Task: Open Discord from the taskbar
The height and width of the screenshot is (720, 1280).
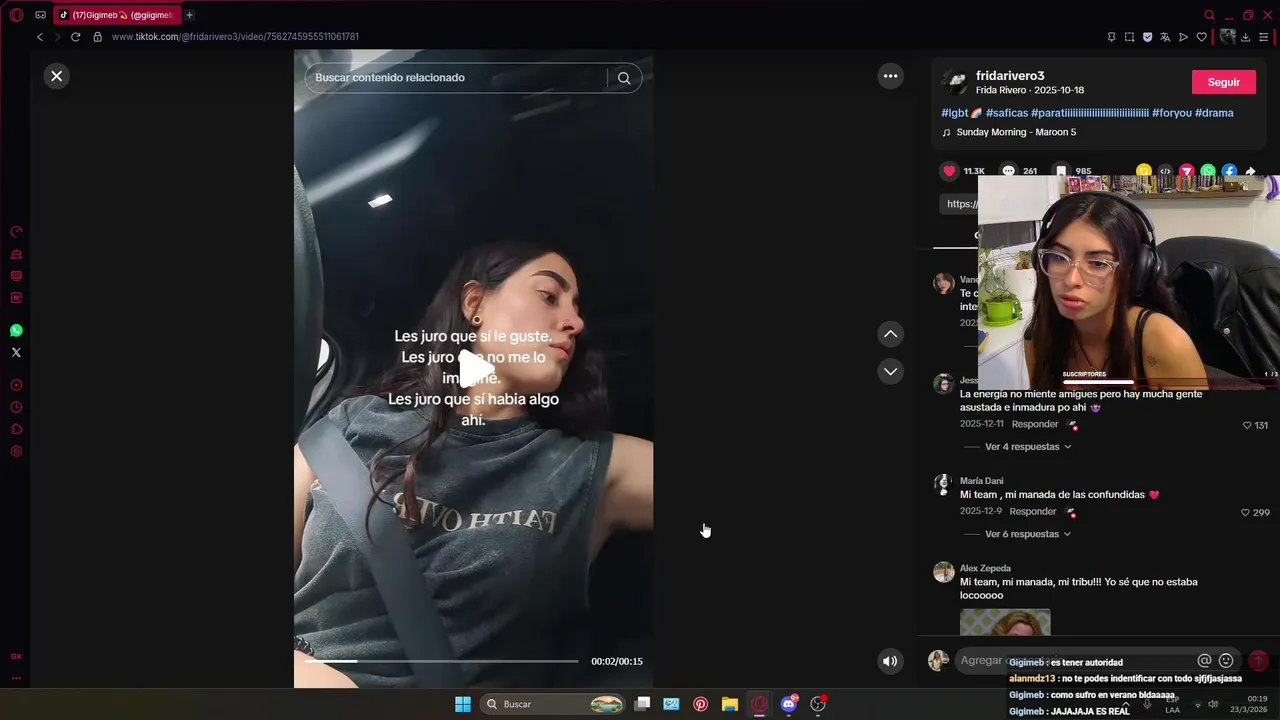Action: [789, 704]
